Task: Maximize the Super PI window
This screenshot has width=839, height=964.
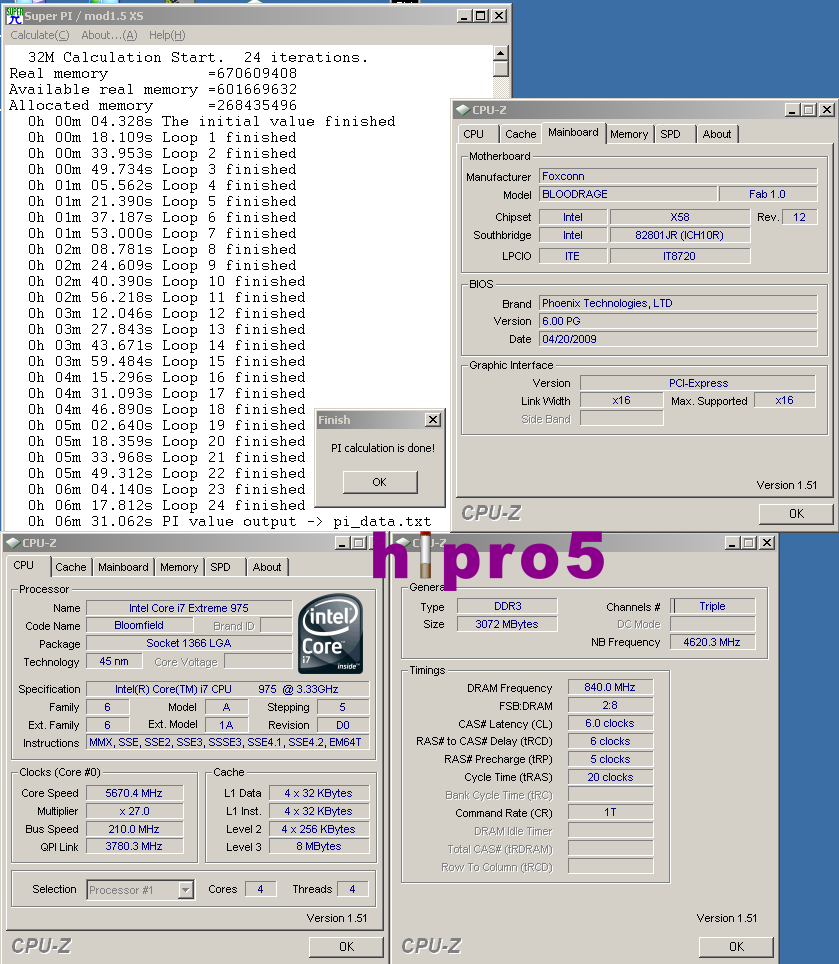Action: pyautogui.click(x=481, y=16)
